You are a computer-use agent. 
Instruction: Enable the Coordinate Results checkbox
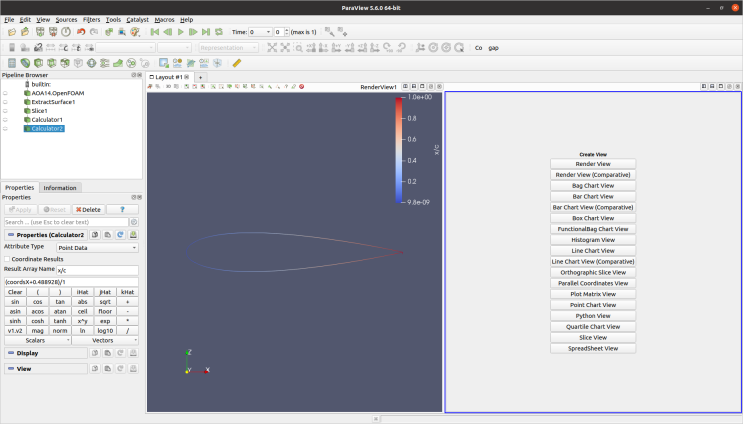pos(7,259)
